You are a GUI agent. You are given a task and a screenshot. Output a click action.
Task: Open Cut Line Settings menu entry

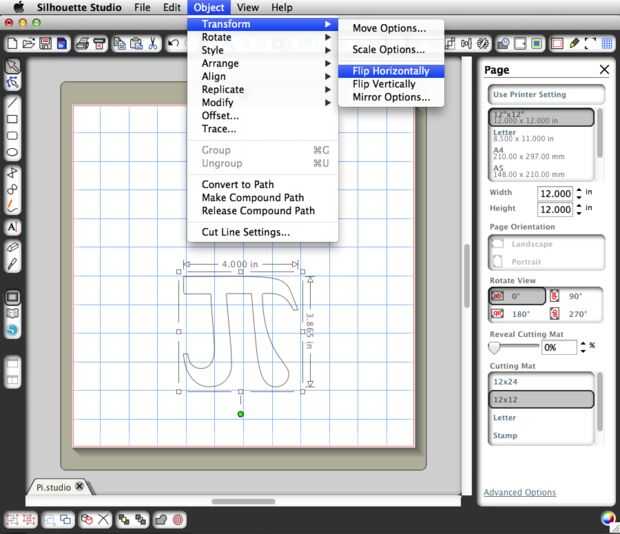click(x=263, y=232)
